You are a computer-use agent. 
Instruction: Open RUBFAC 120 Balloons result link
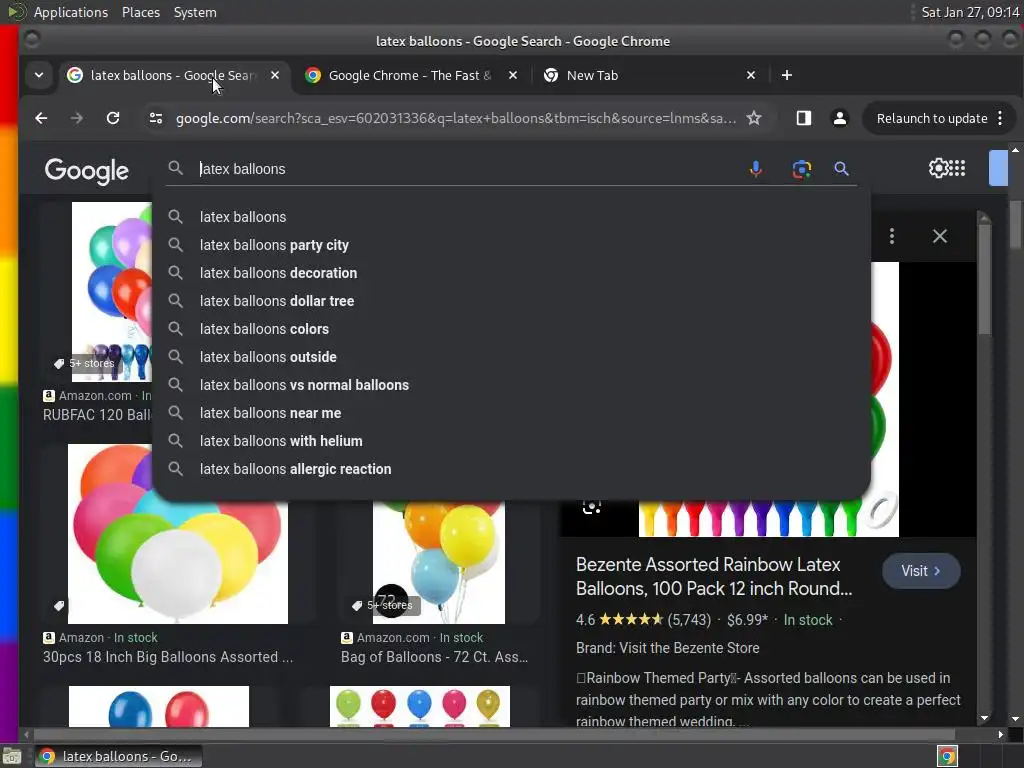pyautogui.click(x=97, y=415)
